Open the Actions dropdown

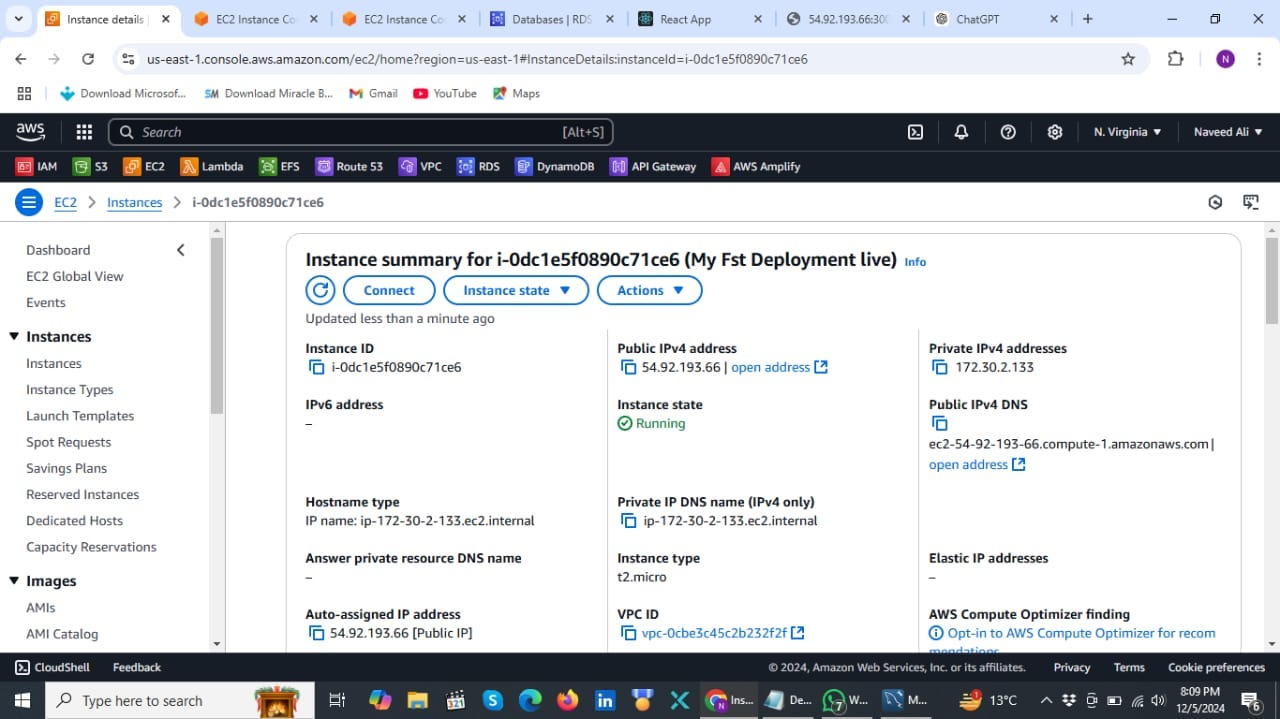[649, 290]
